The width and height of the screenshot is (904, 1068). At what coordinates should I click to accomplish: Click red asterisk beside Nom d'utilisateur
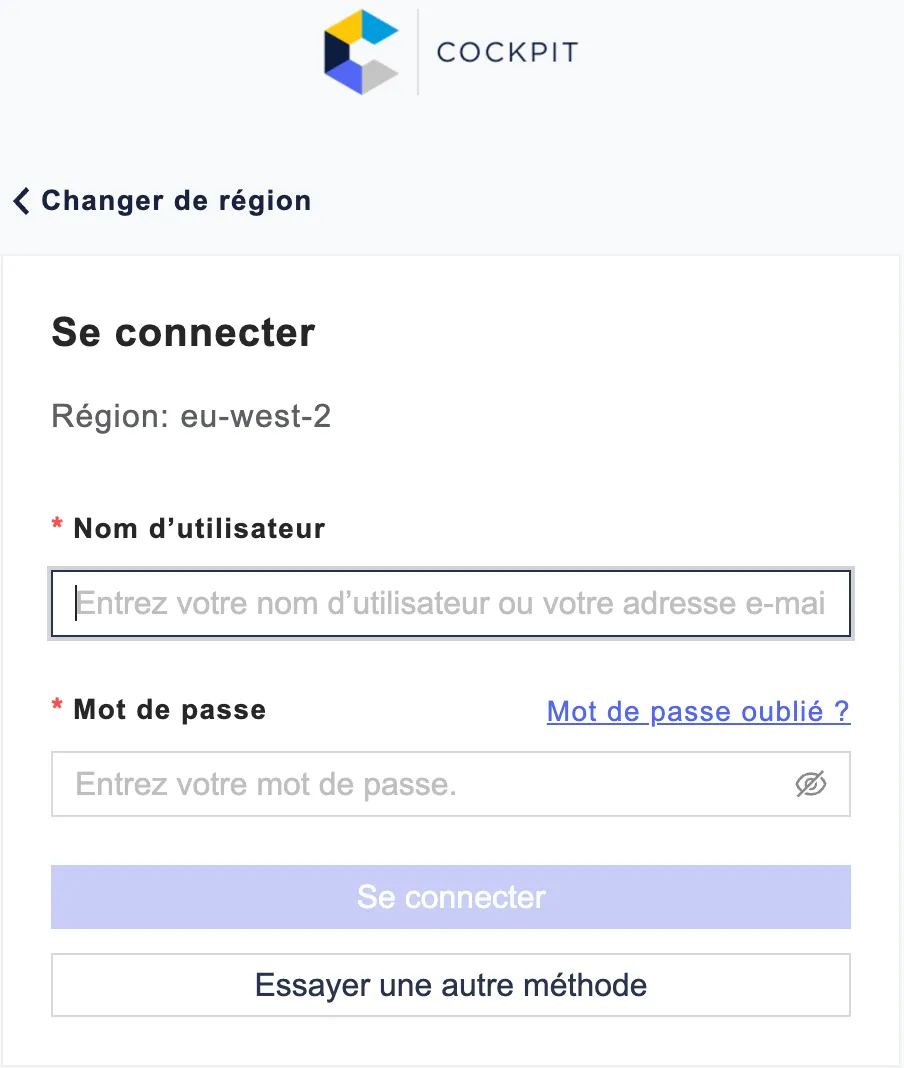pos(57,527)
